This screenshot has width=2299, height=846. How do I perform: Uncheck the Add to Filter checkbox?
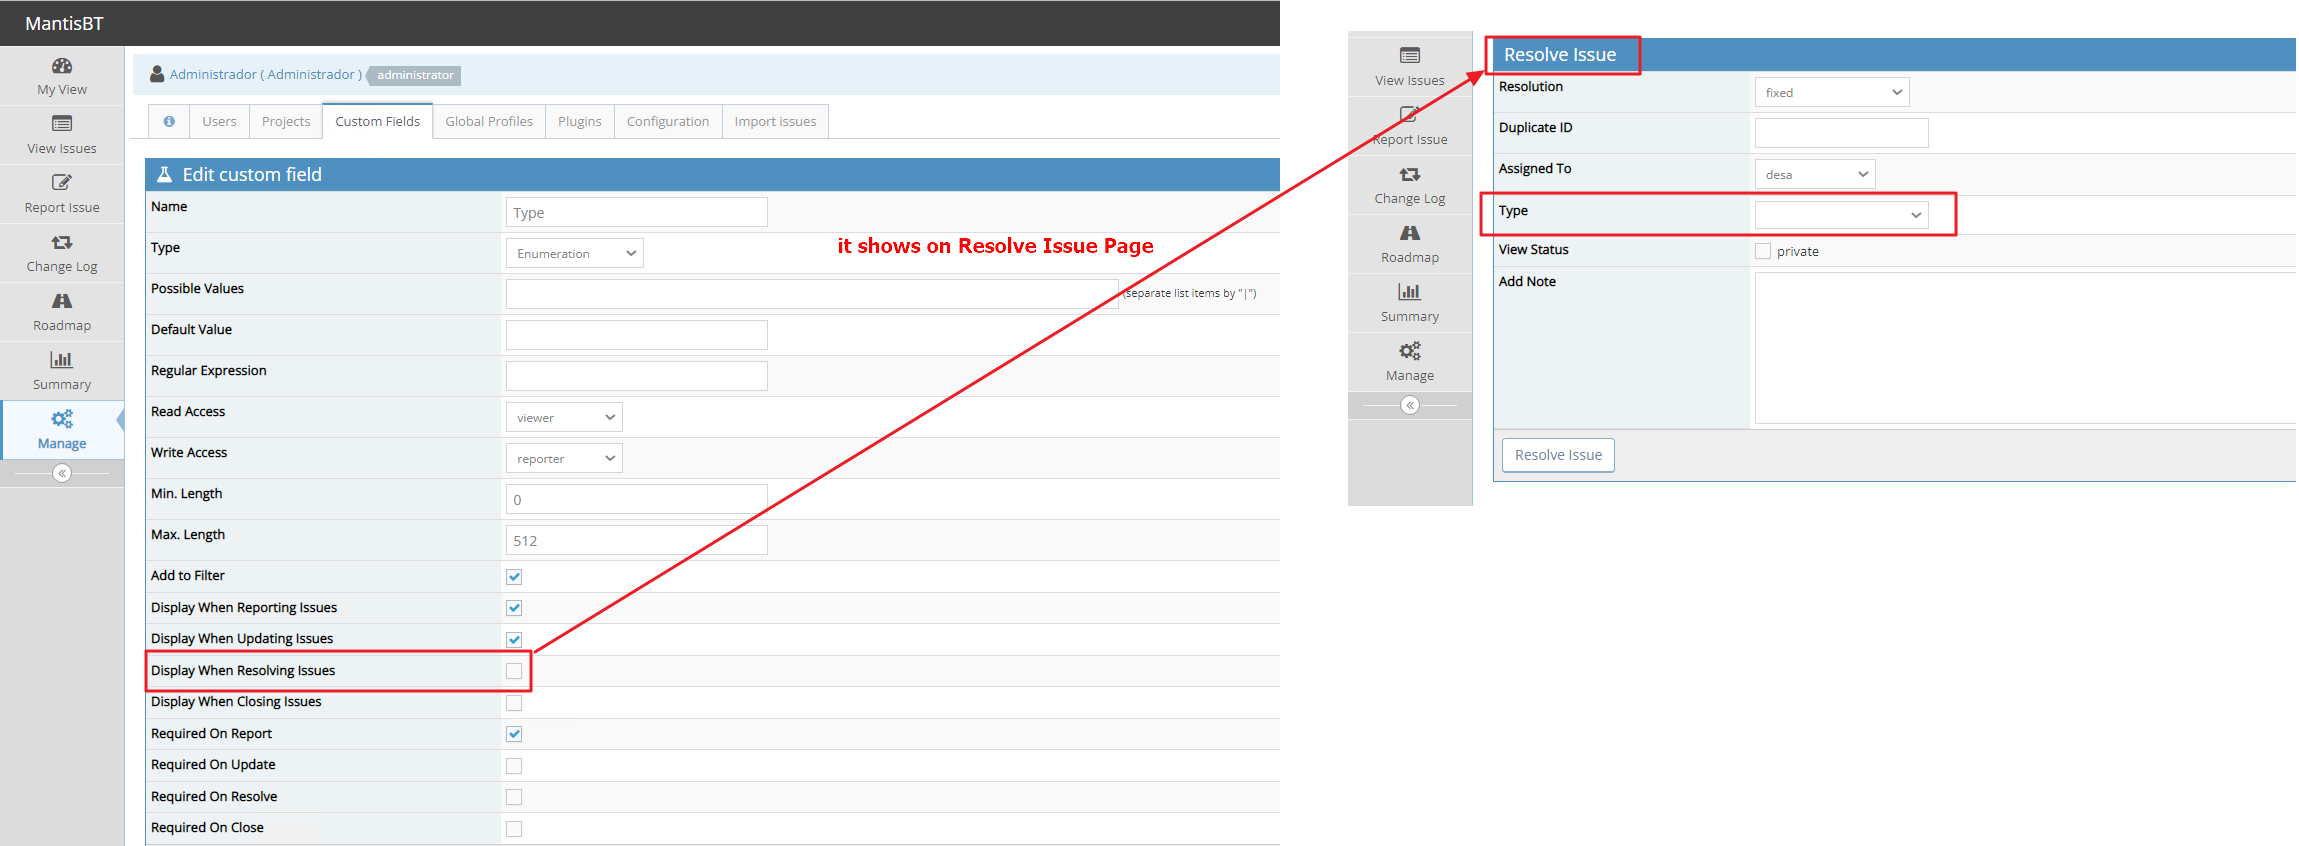coord(514,577)
